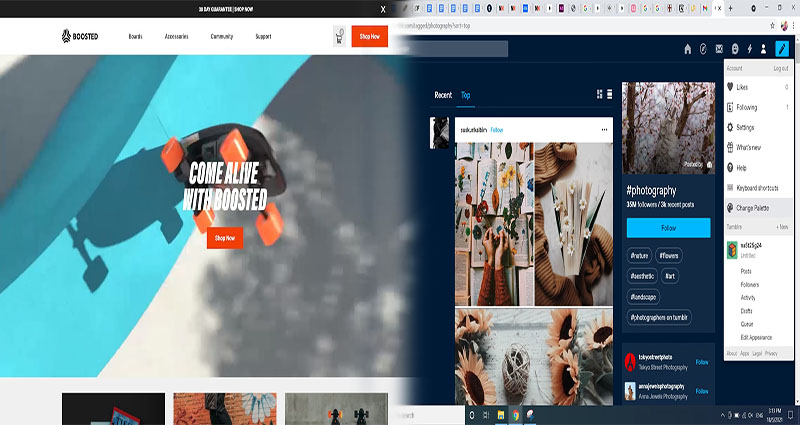Open Posts under the Untitled blog
This screenshot has height=425, width=800.
pyautogui.click(x=746, y=271)
